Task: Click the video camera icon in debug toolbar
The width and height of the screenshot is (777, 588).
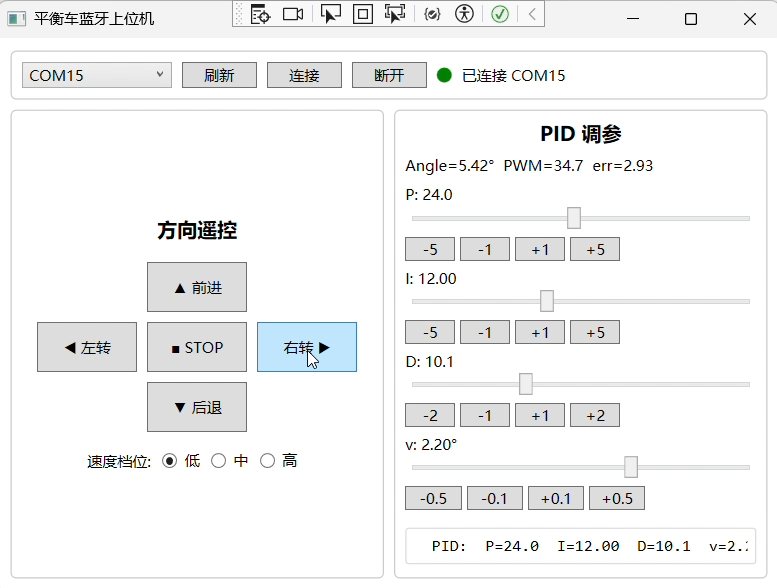Action: coord(293,14)
